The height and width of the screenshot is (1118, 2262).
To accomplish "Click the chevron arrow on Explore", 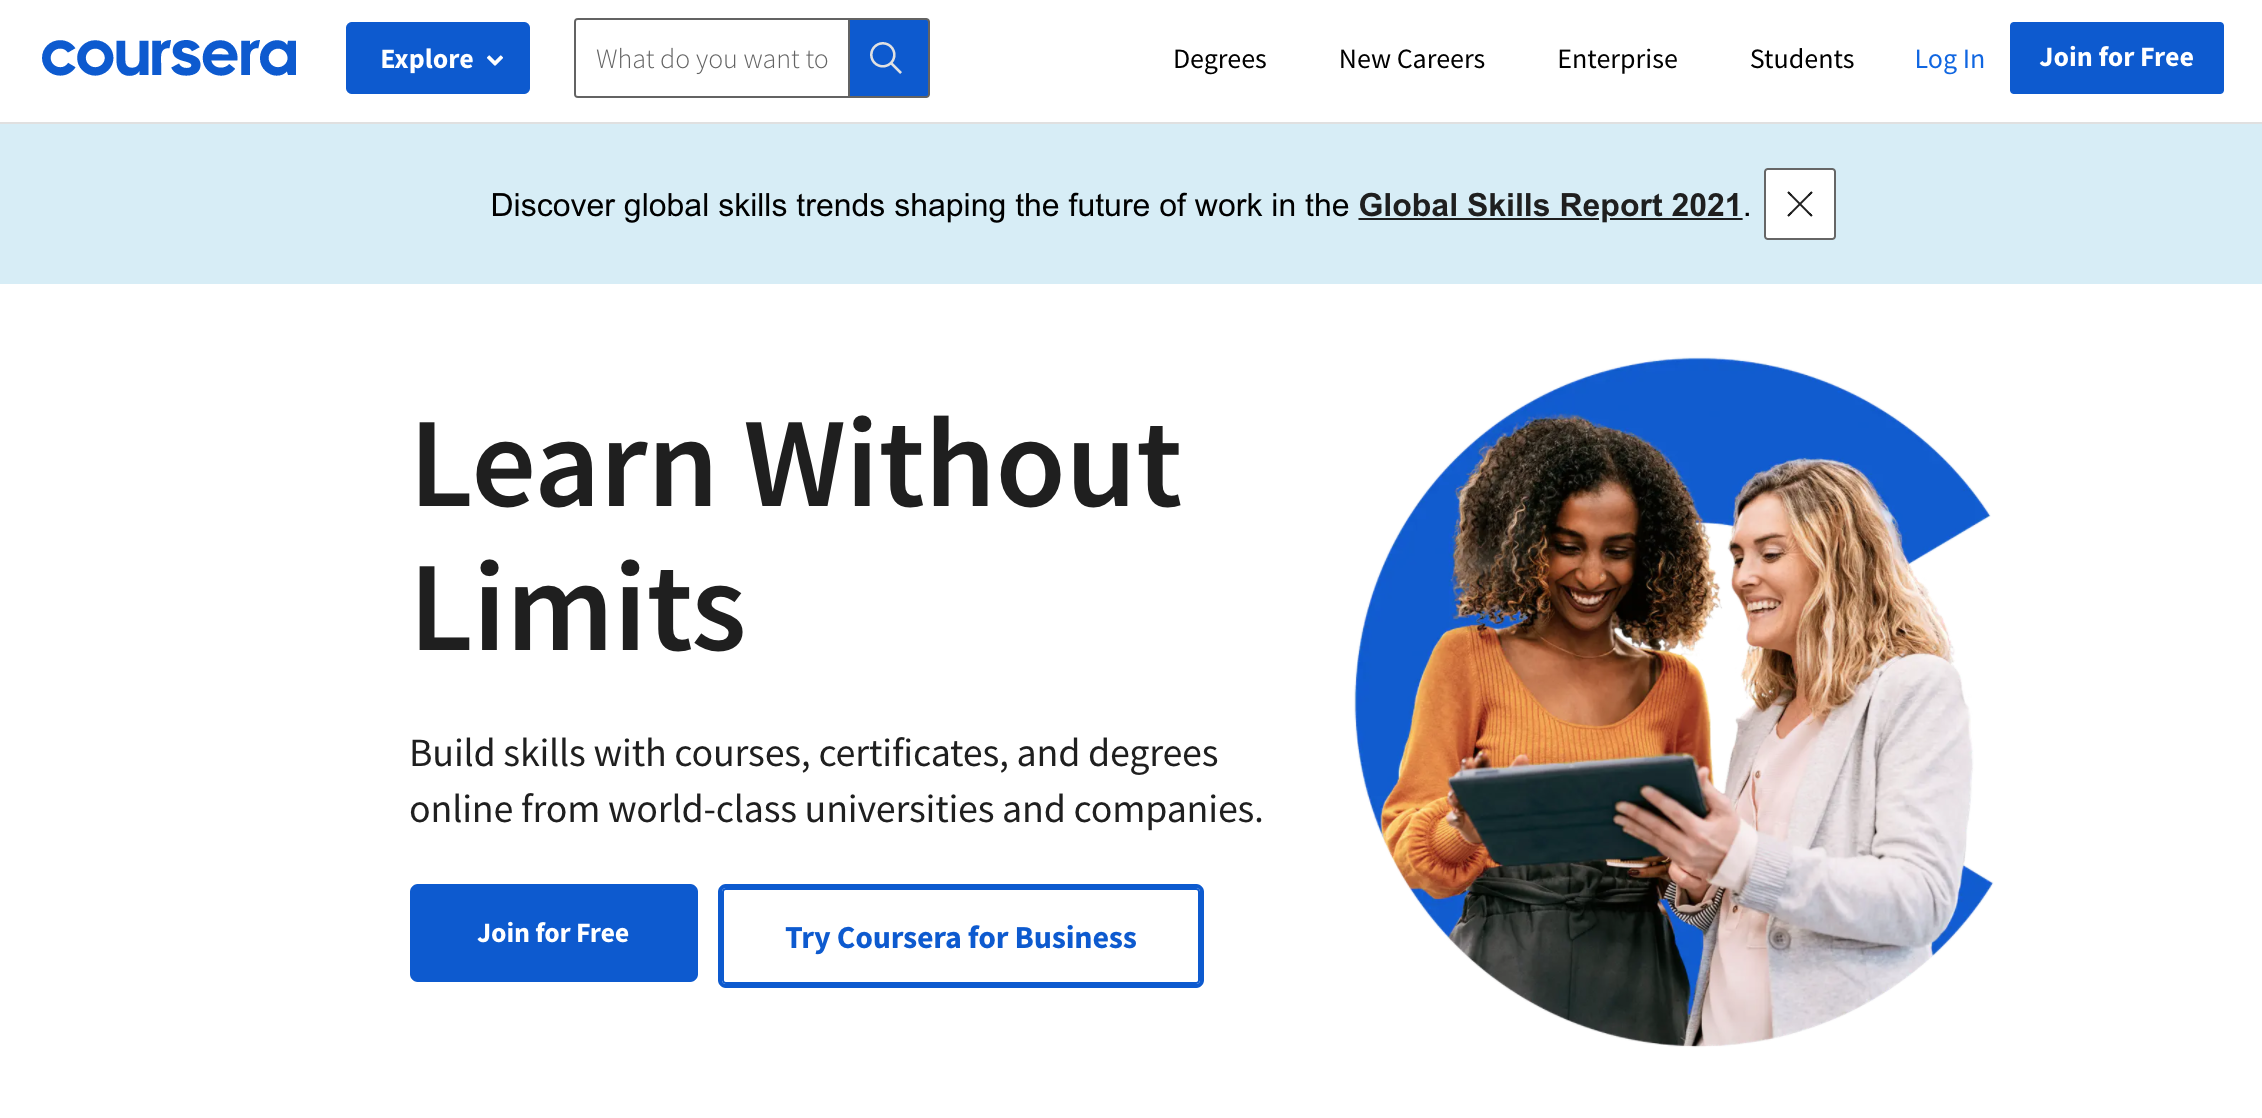I will [x=495, y=60].
